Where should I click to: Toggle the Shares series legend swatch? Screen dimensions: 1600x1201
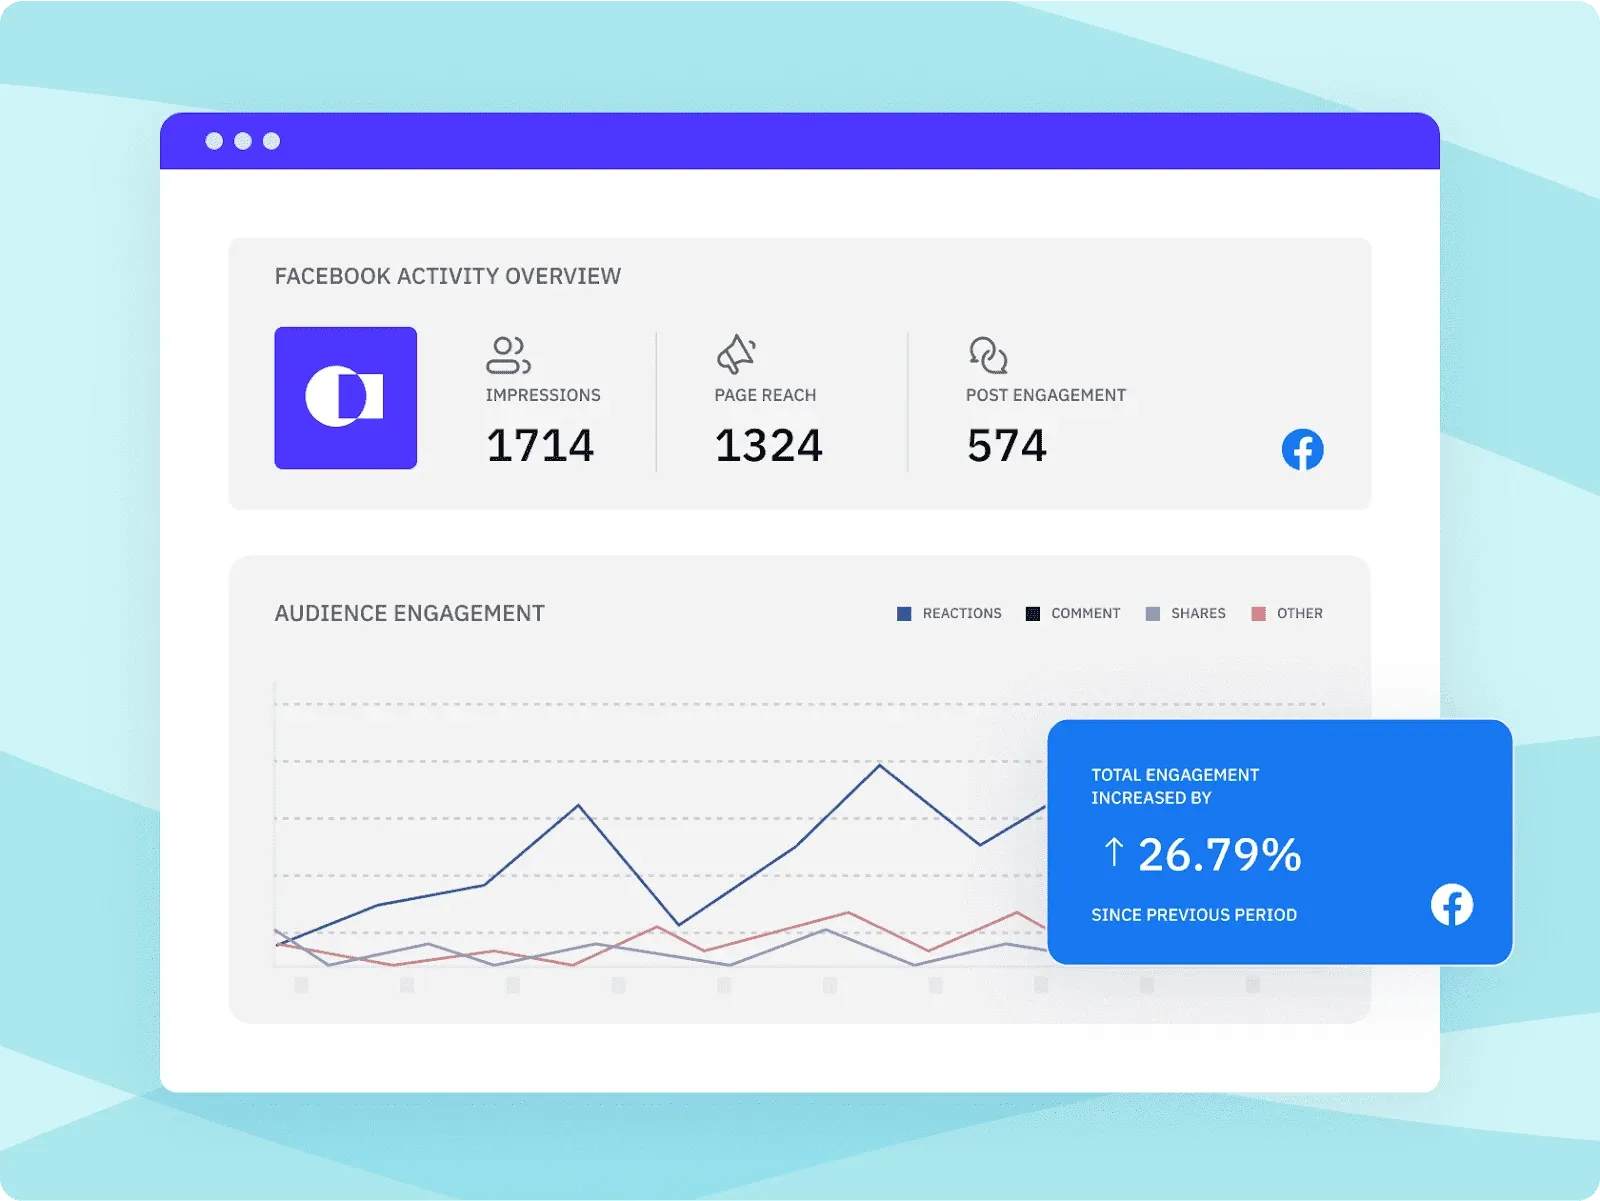[x=1153, y=614]
